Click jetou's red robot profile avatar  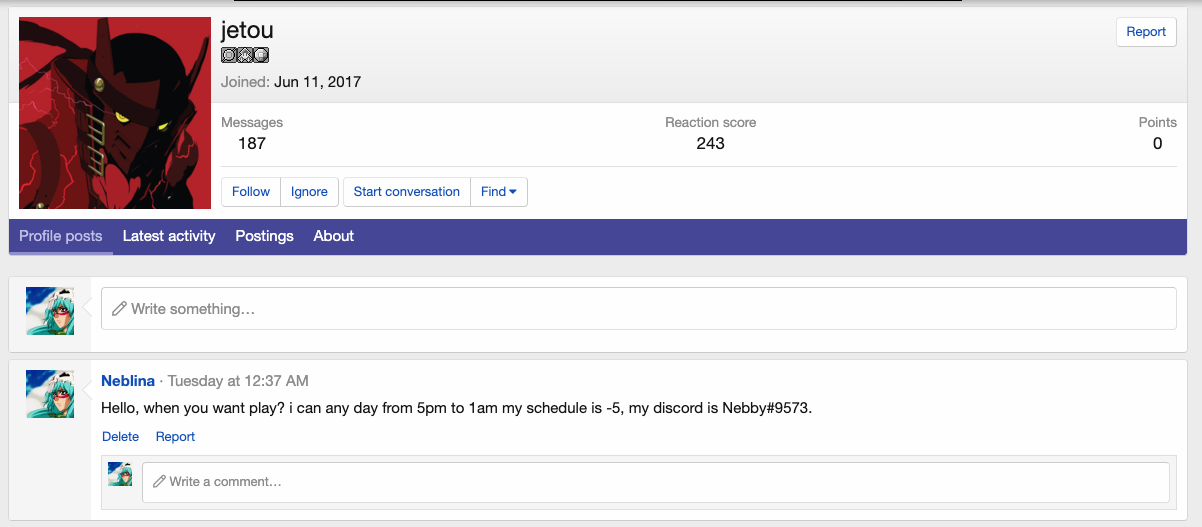click(115, 113)
